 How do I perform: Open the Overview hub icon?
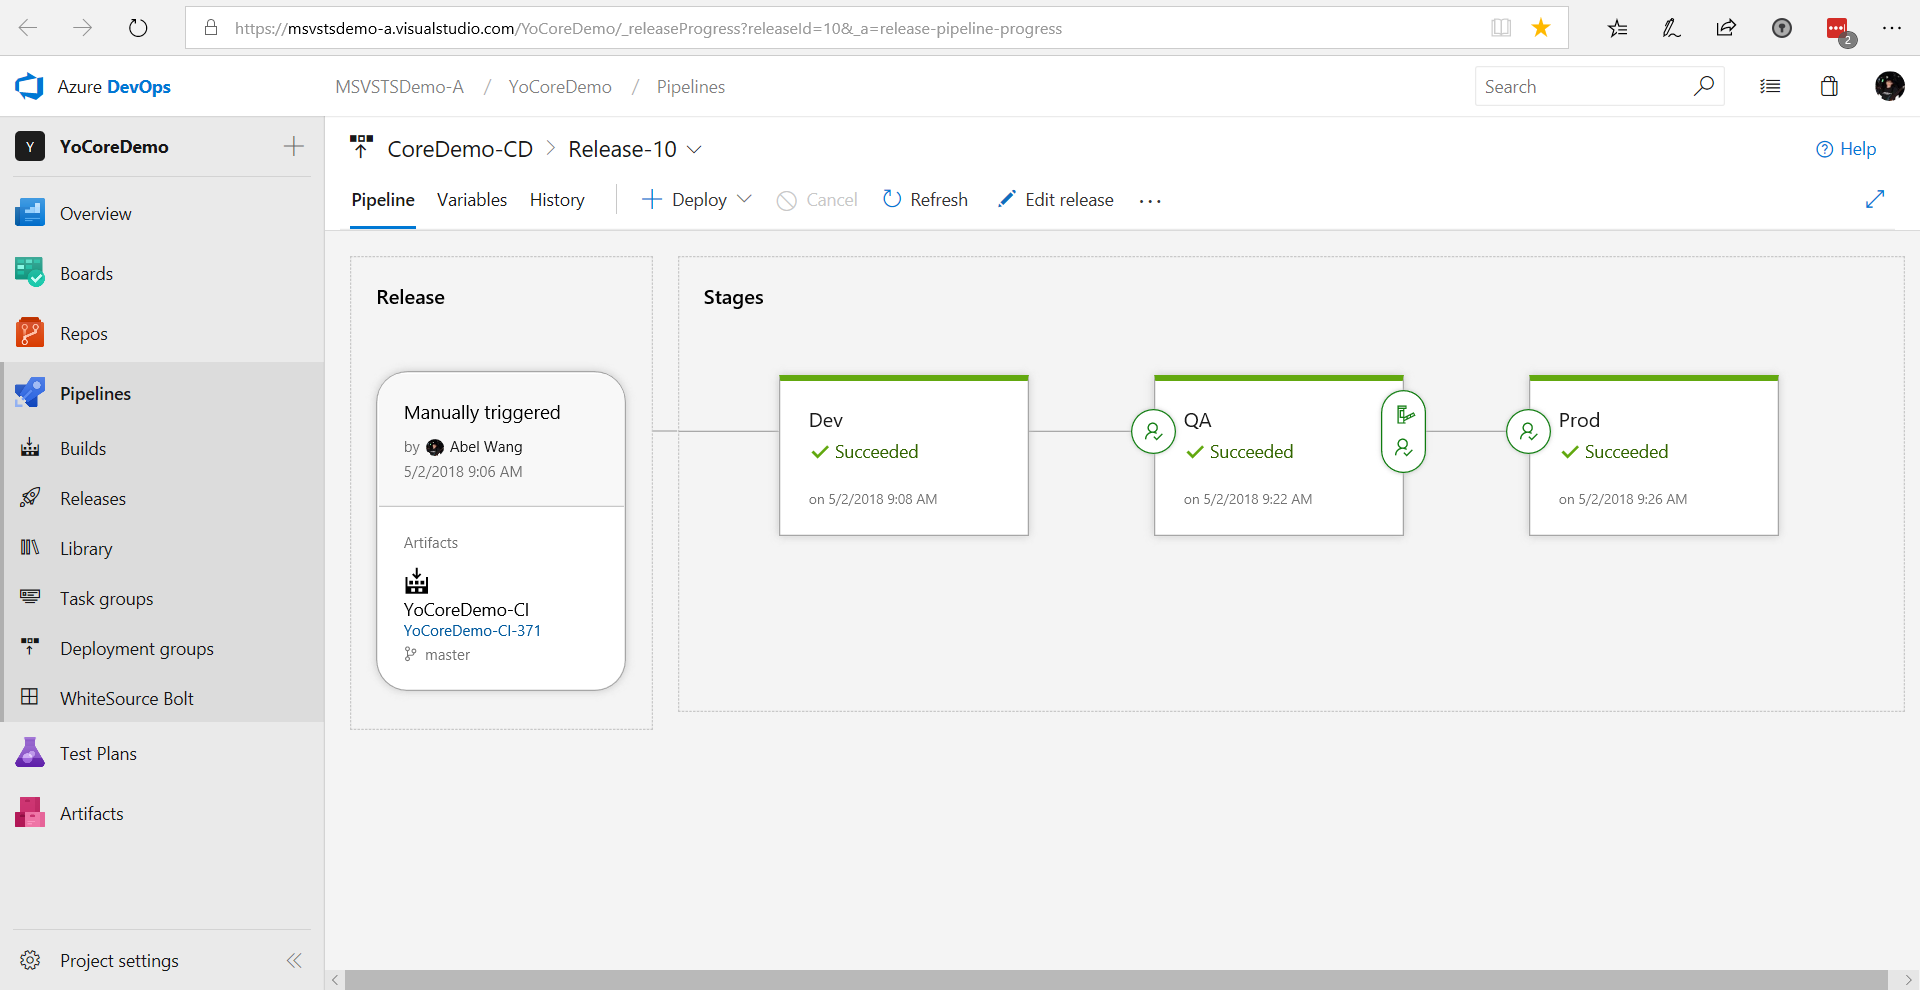(30, 213)
